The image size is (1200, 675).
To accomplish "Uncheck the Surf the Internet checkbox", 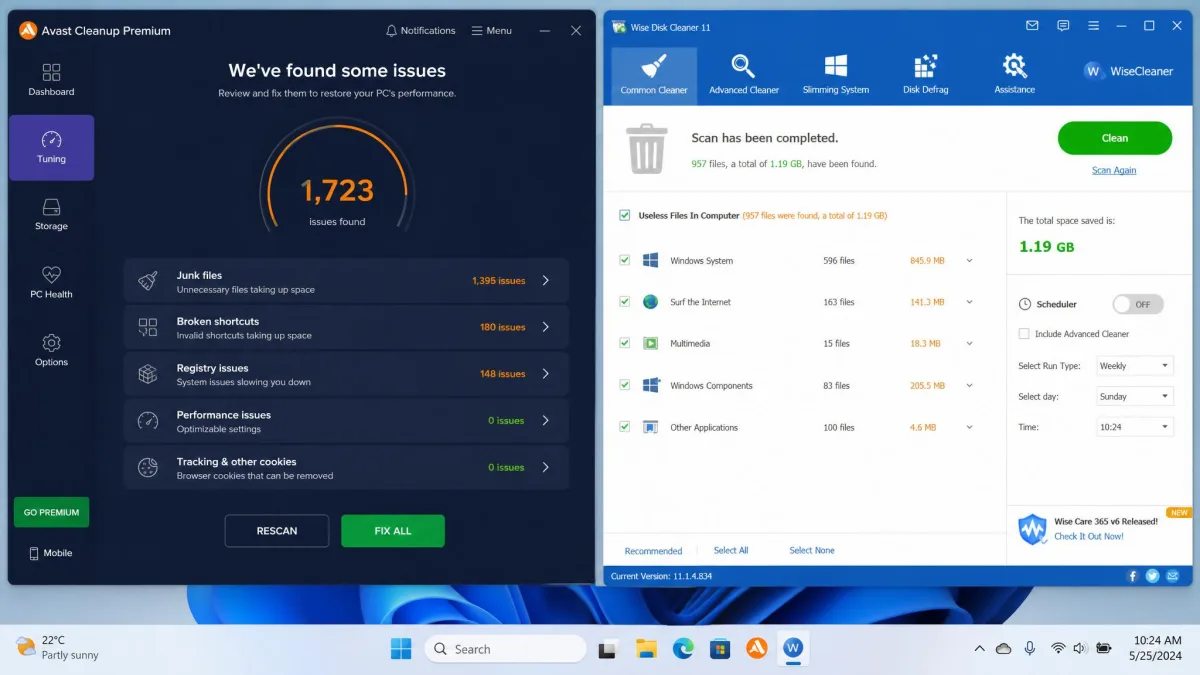I will 625,302.
